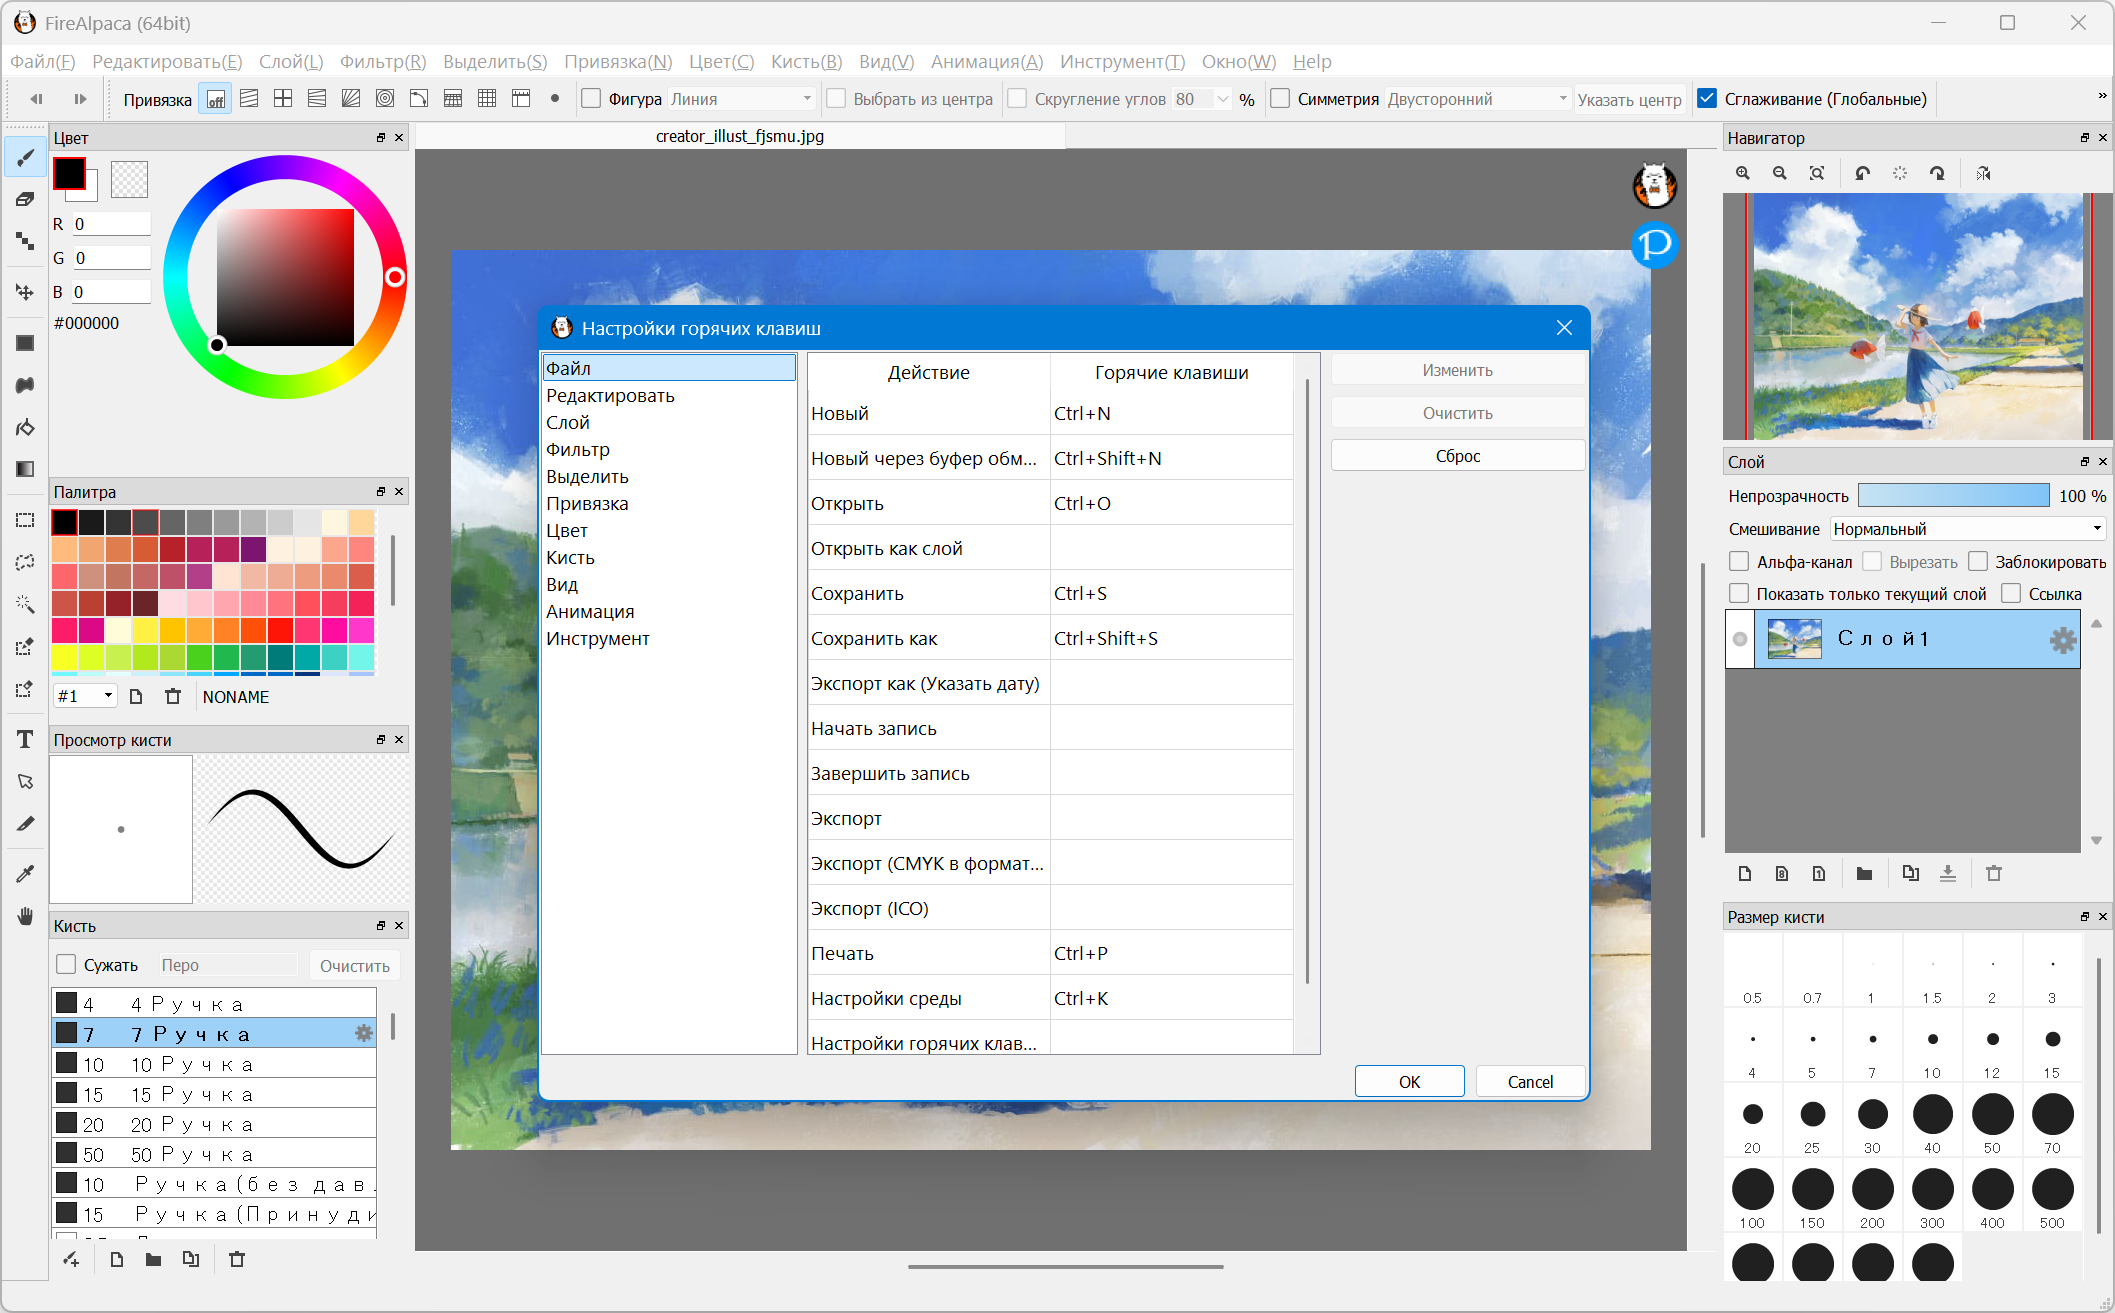
Task: Click zoom in icon in Navigator
Action: click(x=1743, y=173)
